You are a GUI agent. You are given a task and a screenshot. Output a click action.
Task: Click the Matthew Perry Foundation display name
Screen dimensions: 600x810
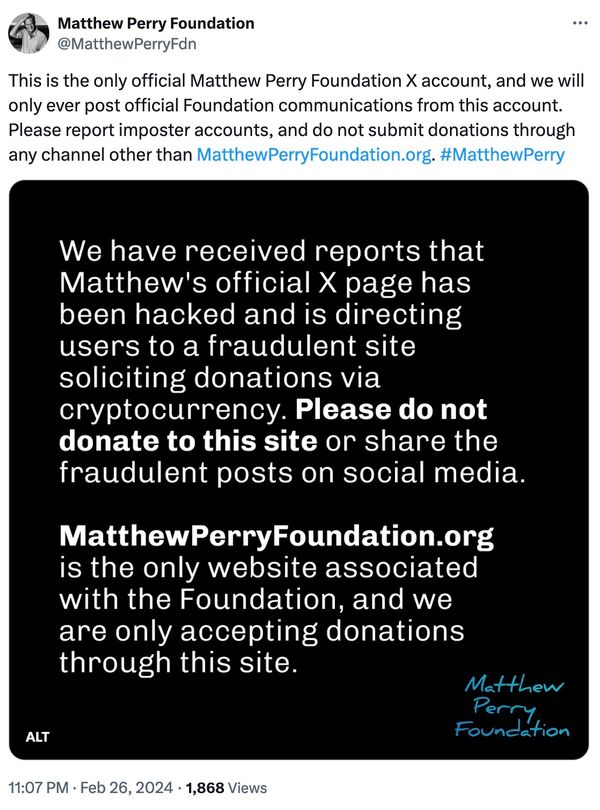156,23
